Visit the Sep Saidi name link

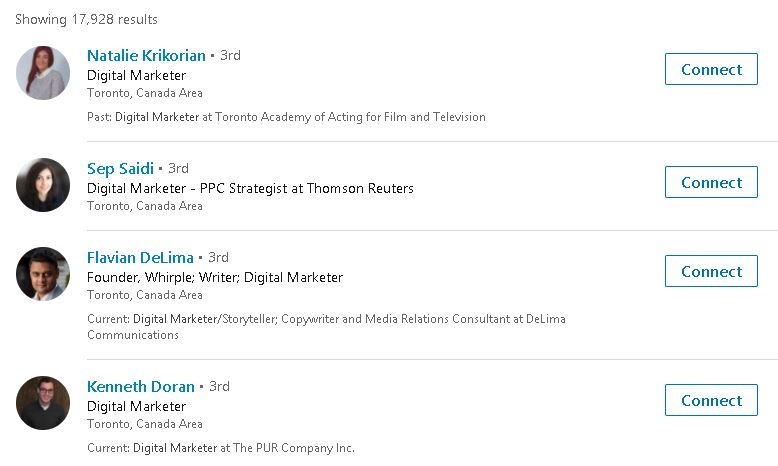click(120, 169)
